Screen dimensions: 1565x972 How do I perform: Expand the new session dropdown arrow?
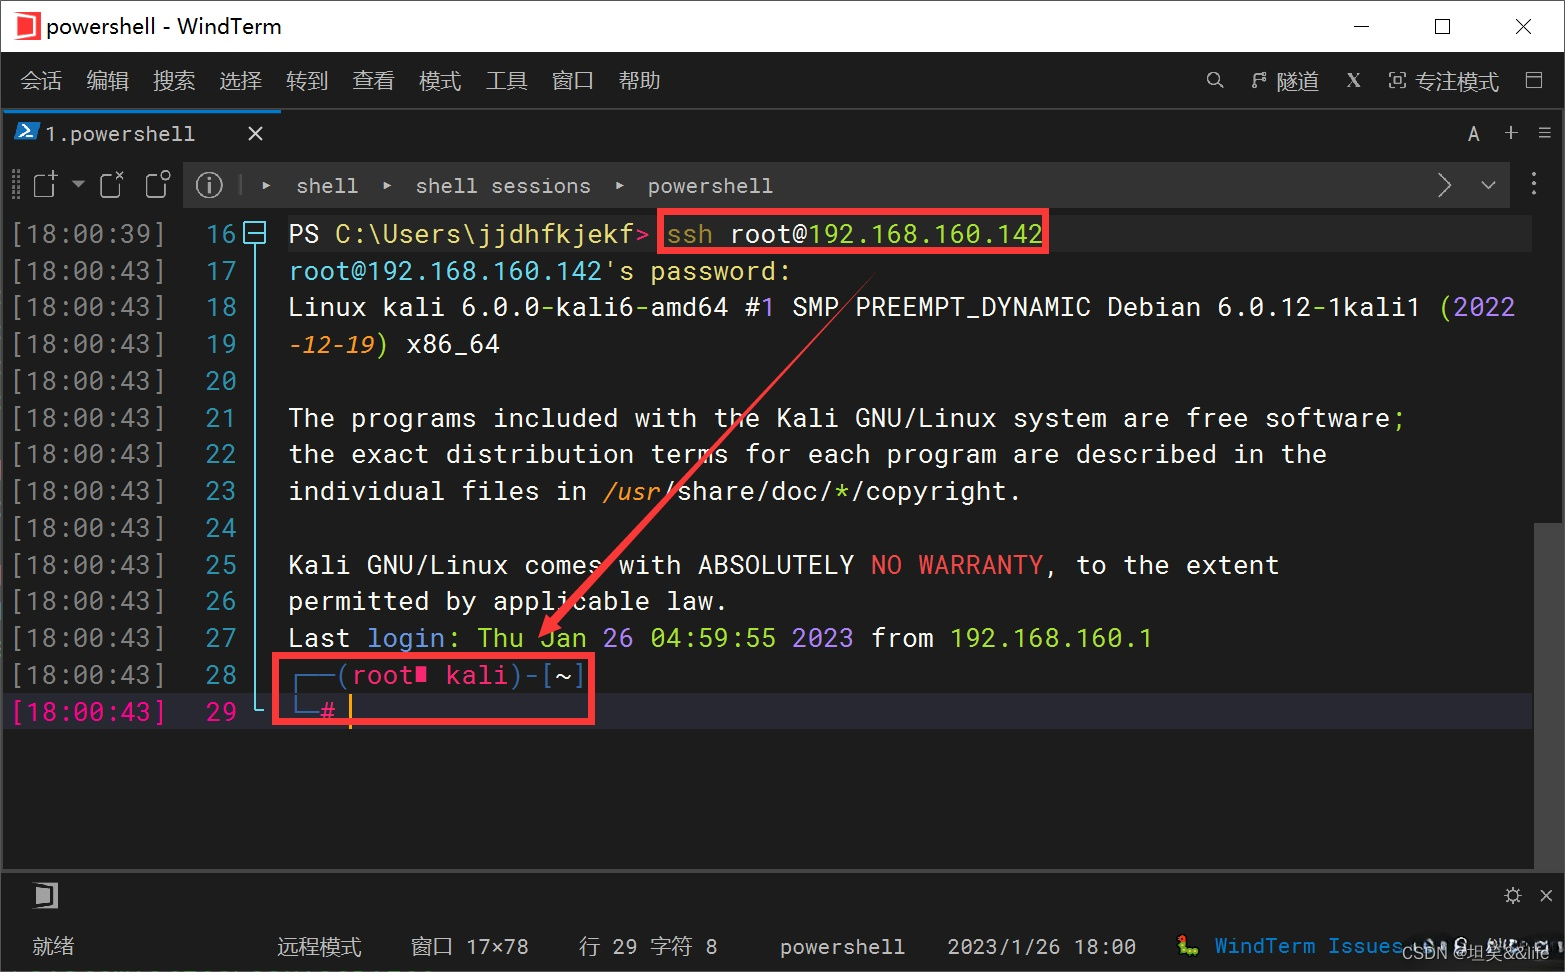point(78,185)
